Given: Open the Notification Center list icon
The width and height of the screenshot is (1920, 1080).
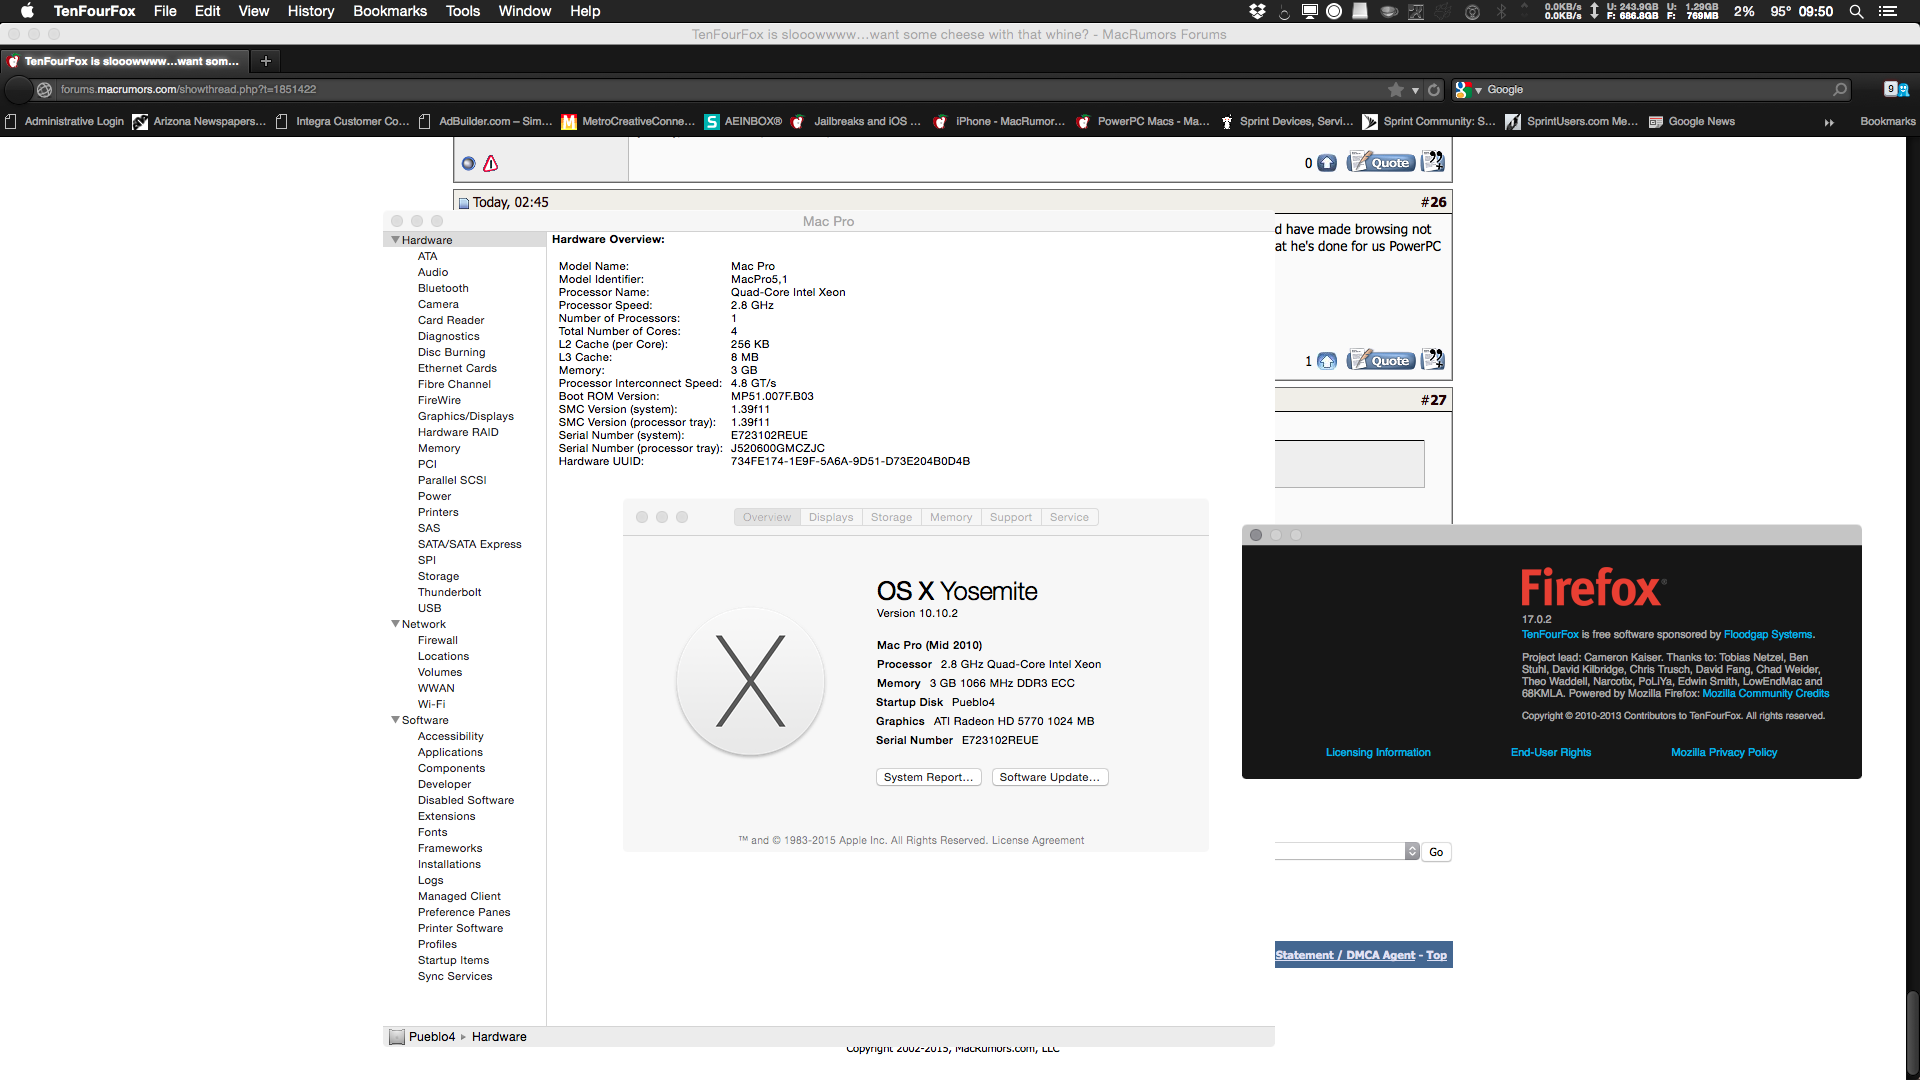Looking at the screenshot, I should click(x=1888, y=11).
